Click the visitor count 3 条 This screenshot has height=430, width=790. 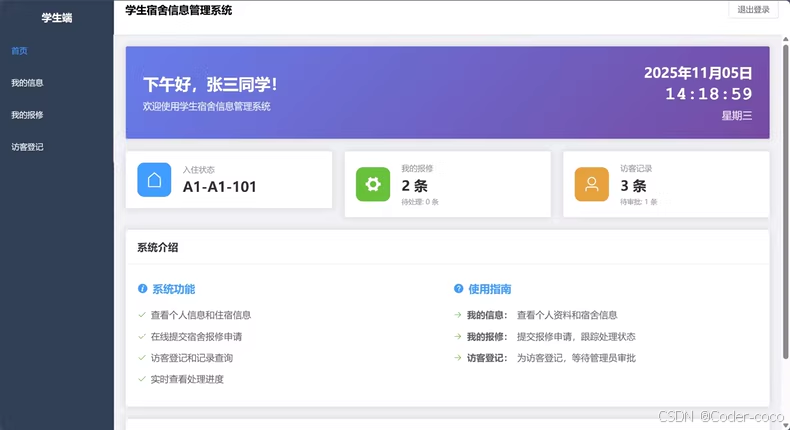633,186
